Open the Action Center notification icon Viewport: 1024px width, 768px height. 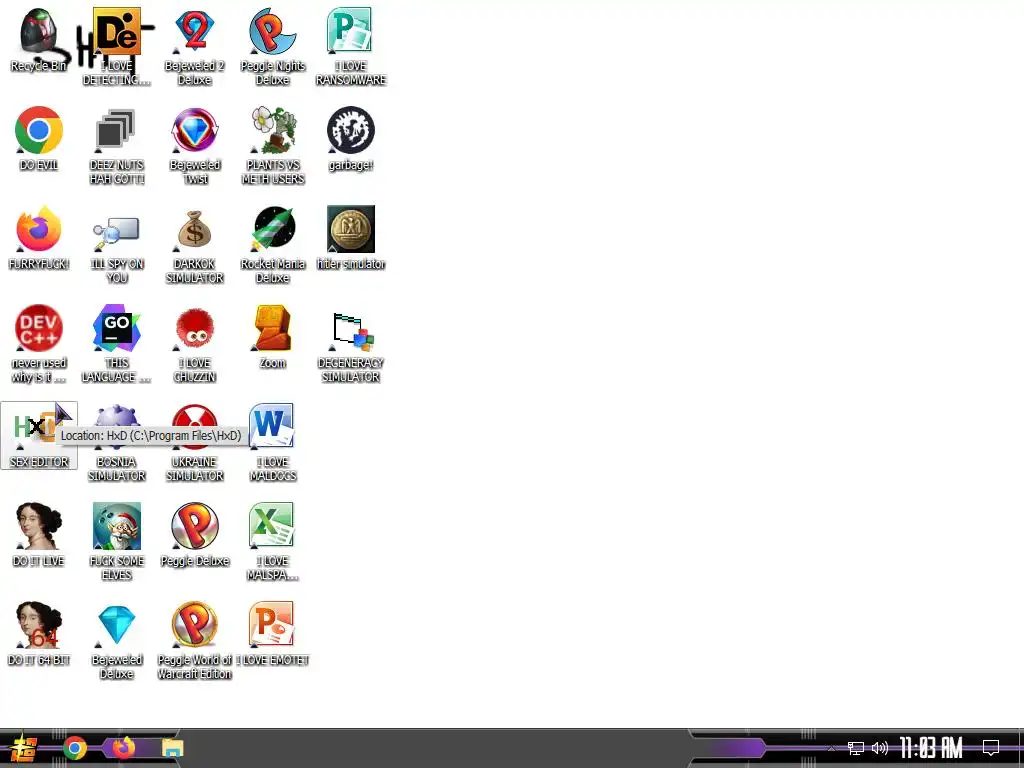991,748
